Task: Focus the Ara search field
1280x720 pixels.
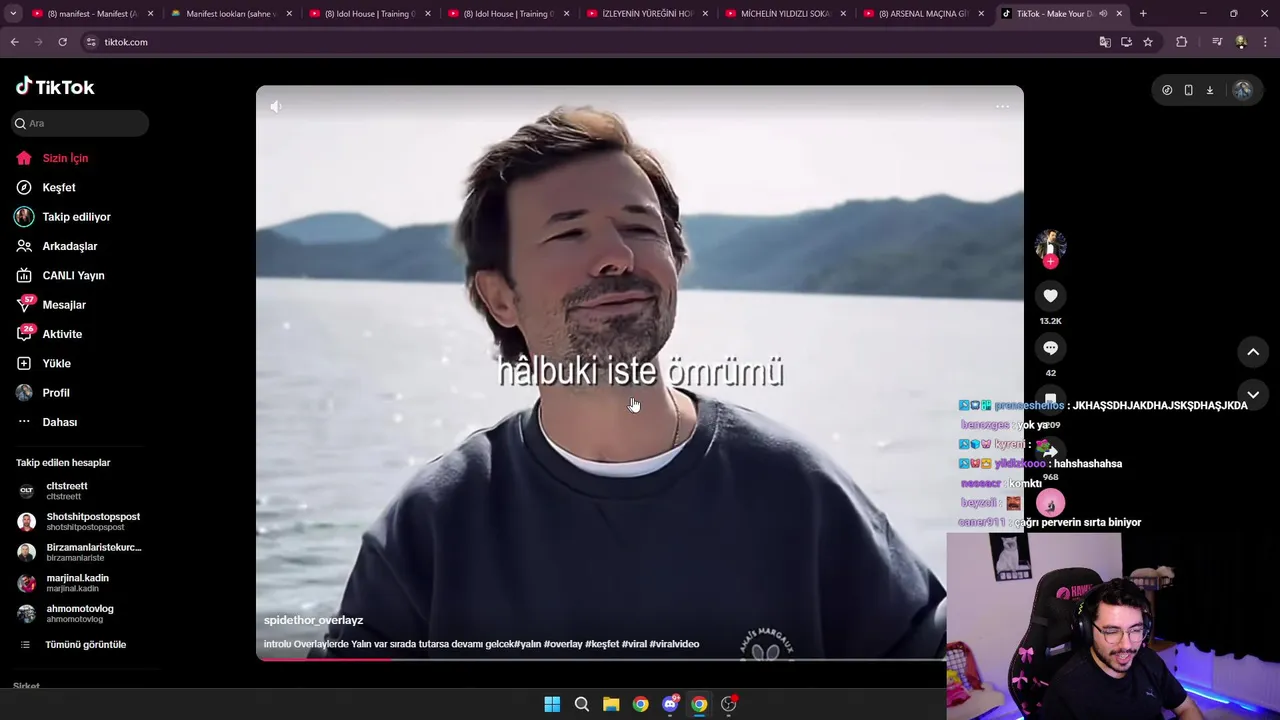Action: coord(80,123)
